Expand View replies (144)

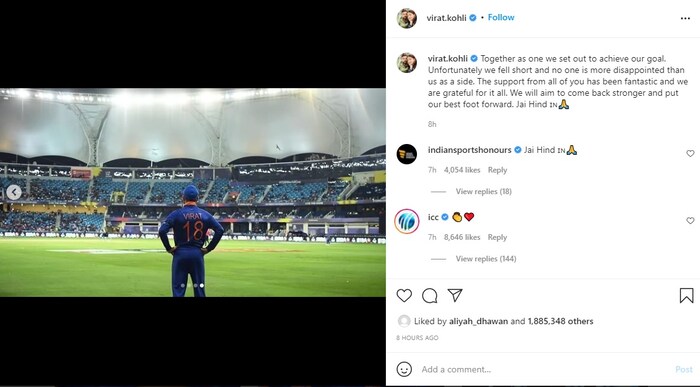pyautogui.click(x=486, y=259)
